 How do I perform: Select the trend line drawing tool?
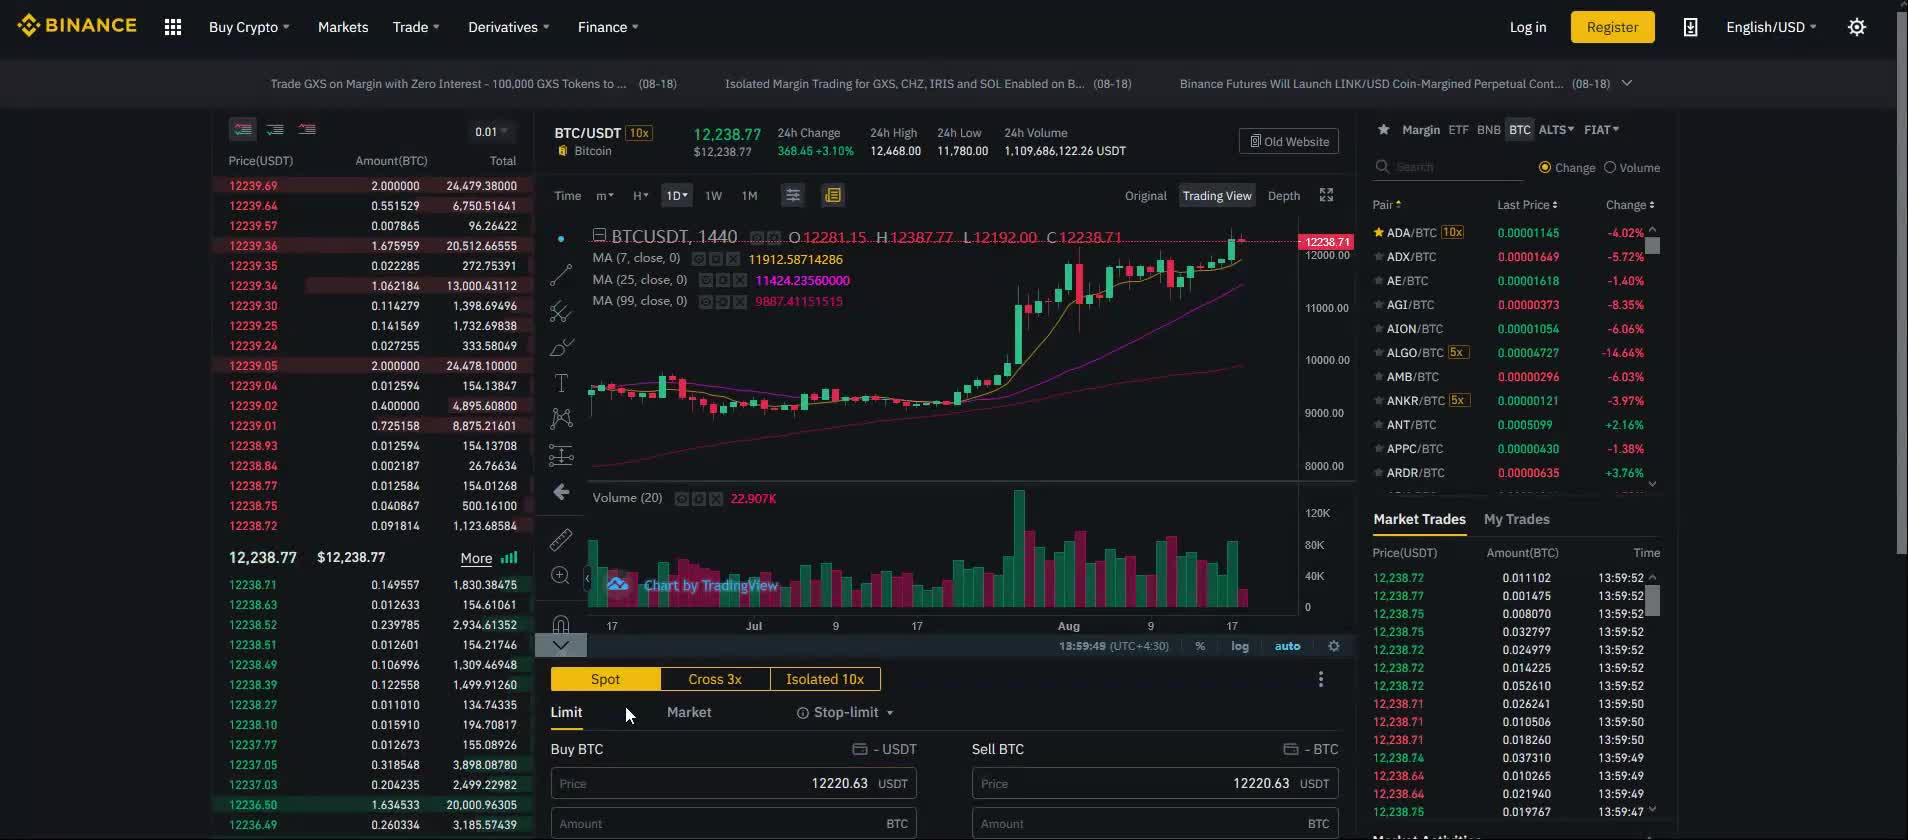(x=561, y=275)
